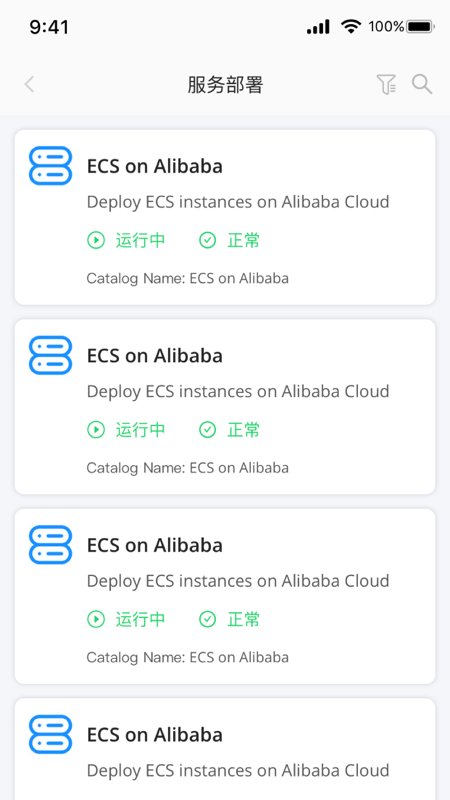Select 运行中 status in third card
Screen dimensions: 450x800
pos(140,619)
